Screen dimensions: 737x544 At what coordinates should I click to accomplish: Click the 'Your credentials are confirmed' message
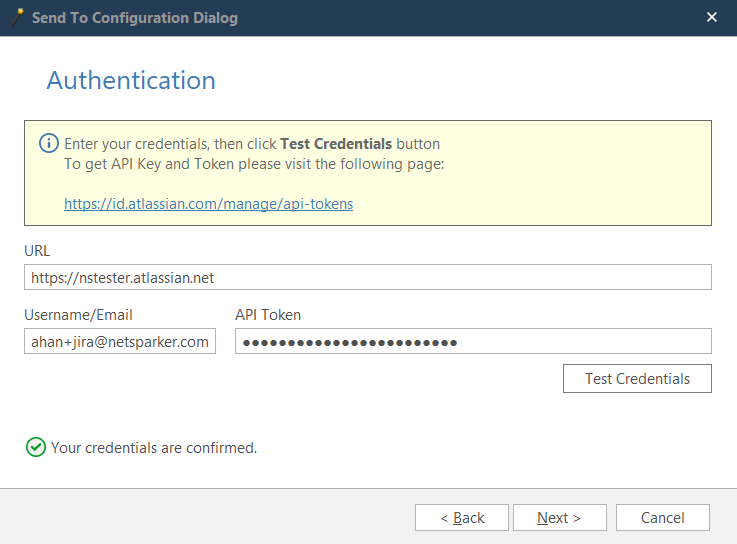154,448
